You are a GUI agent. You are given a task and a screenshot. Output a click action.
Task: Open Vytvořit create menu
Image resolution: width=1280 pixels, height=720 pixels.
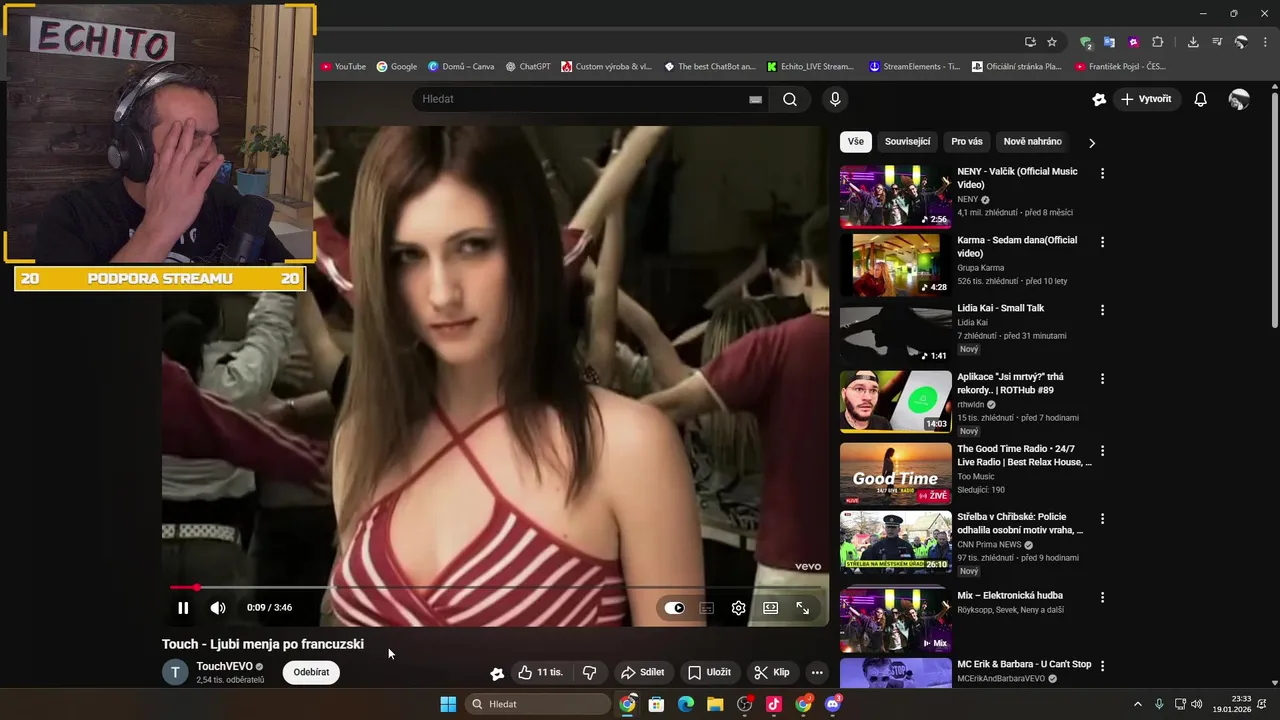pos(1146,99)
